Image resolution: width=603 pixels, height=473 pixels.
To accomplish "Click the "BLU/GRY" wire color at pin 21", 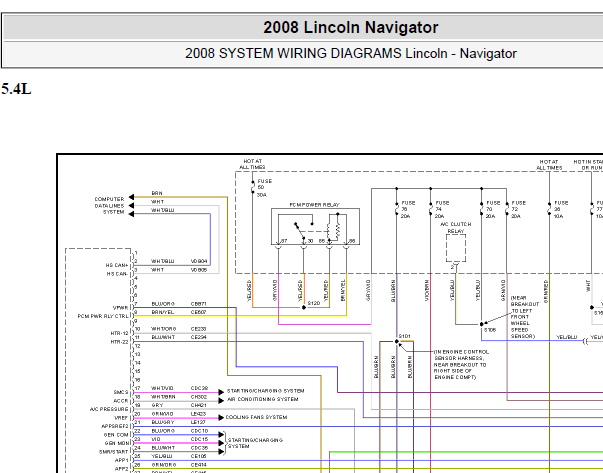I will [x=163, y=422].
